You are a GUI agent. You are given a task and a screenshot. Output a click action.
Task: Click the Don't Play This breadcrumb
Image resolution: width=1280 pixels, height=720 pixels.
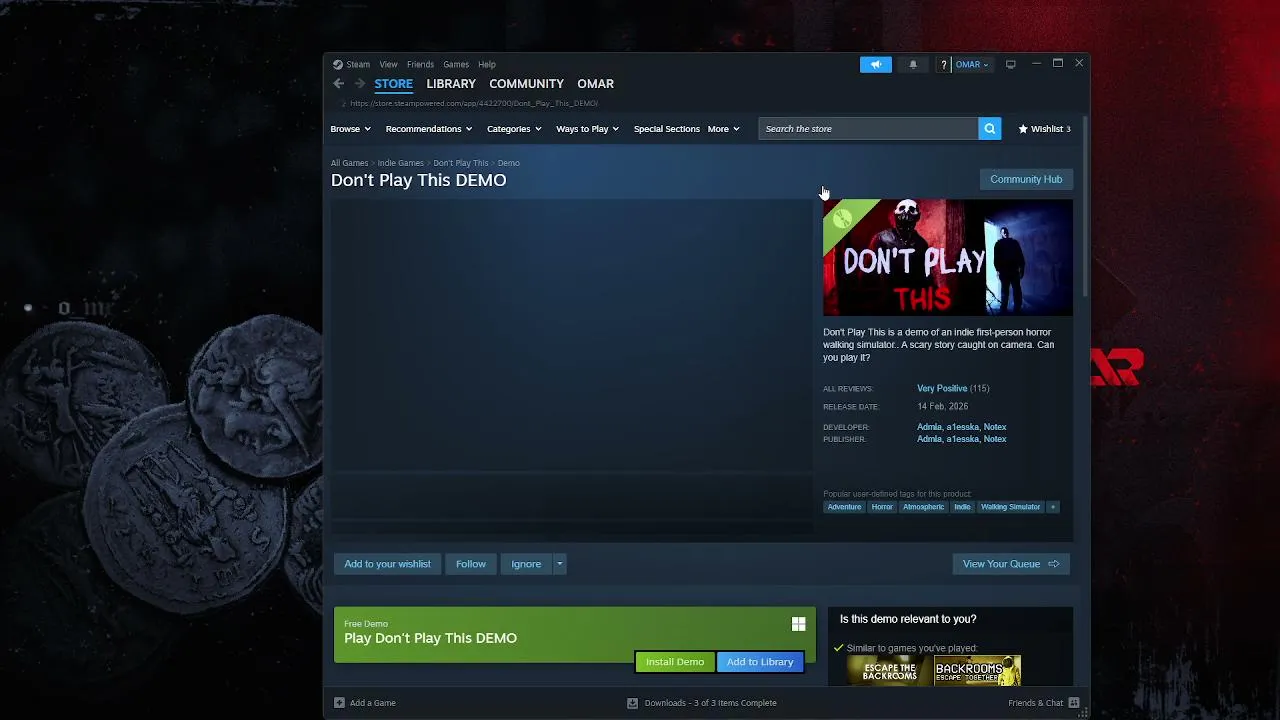(x=461, y=163)
